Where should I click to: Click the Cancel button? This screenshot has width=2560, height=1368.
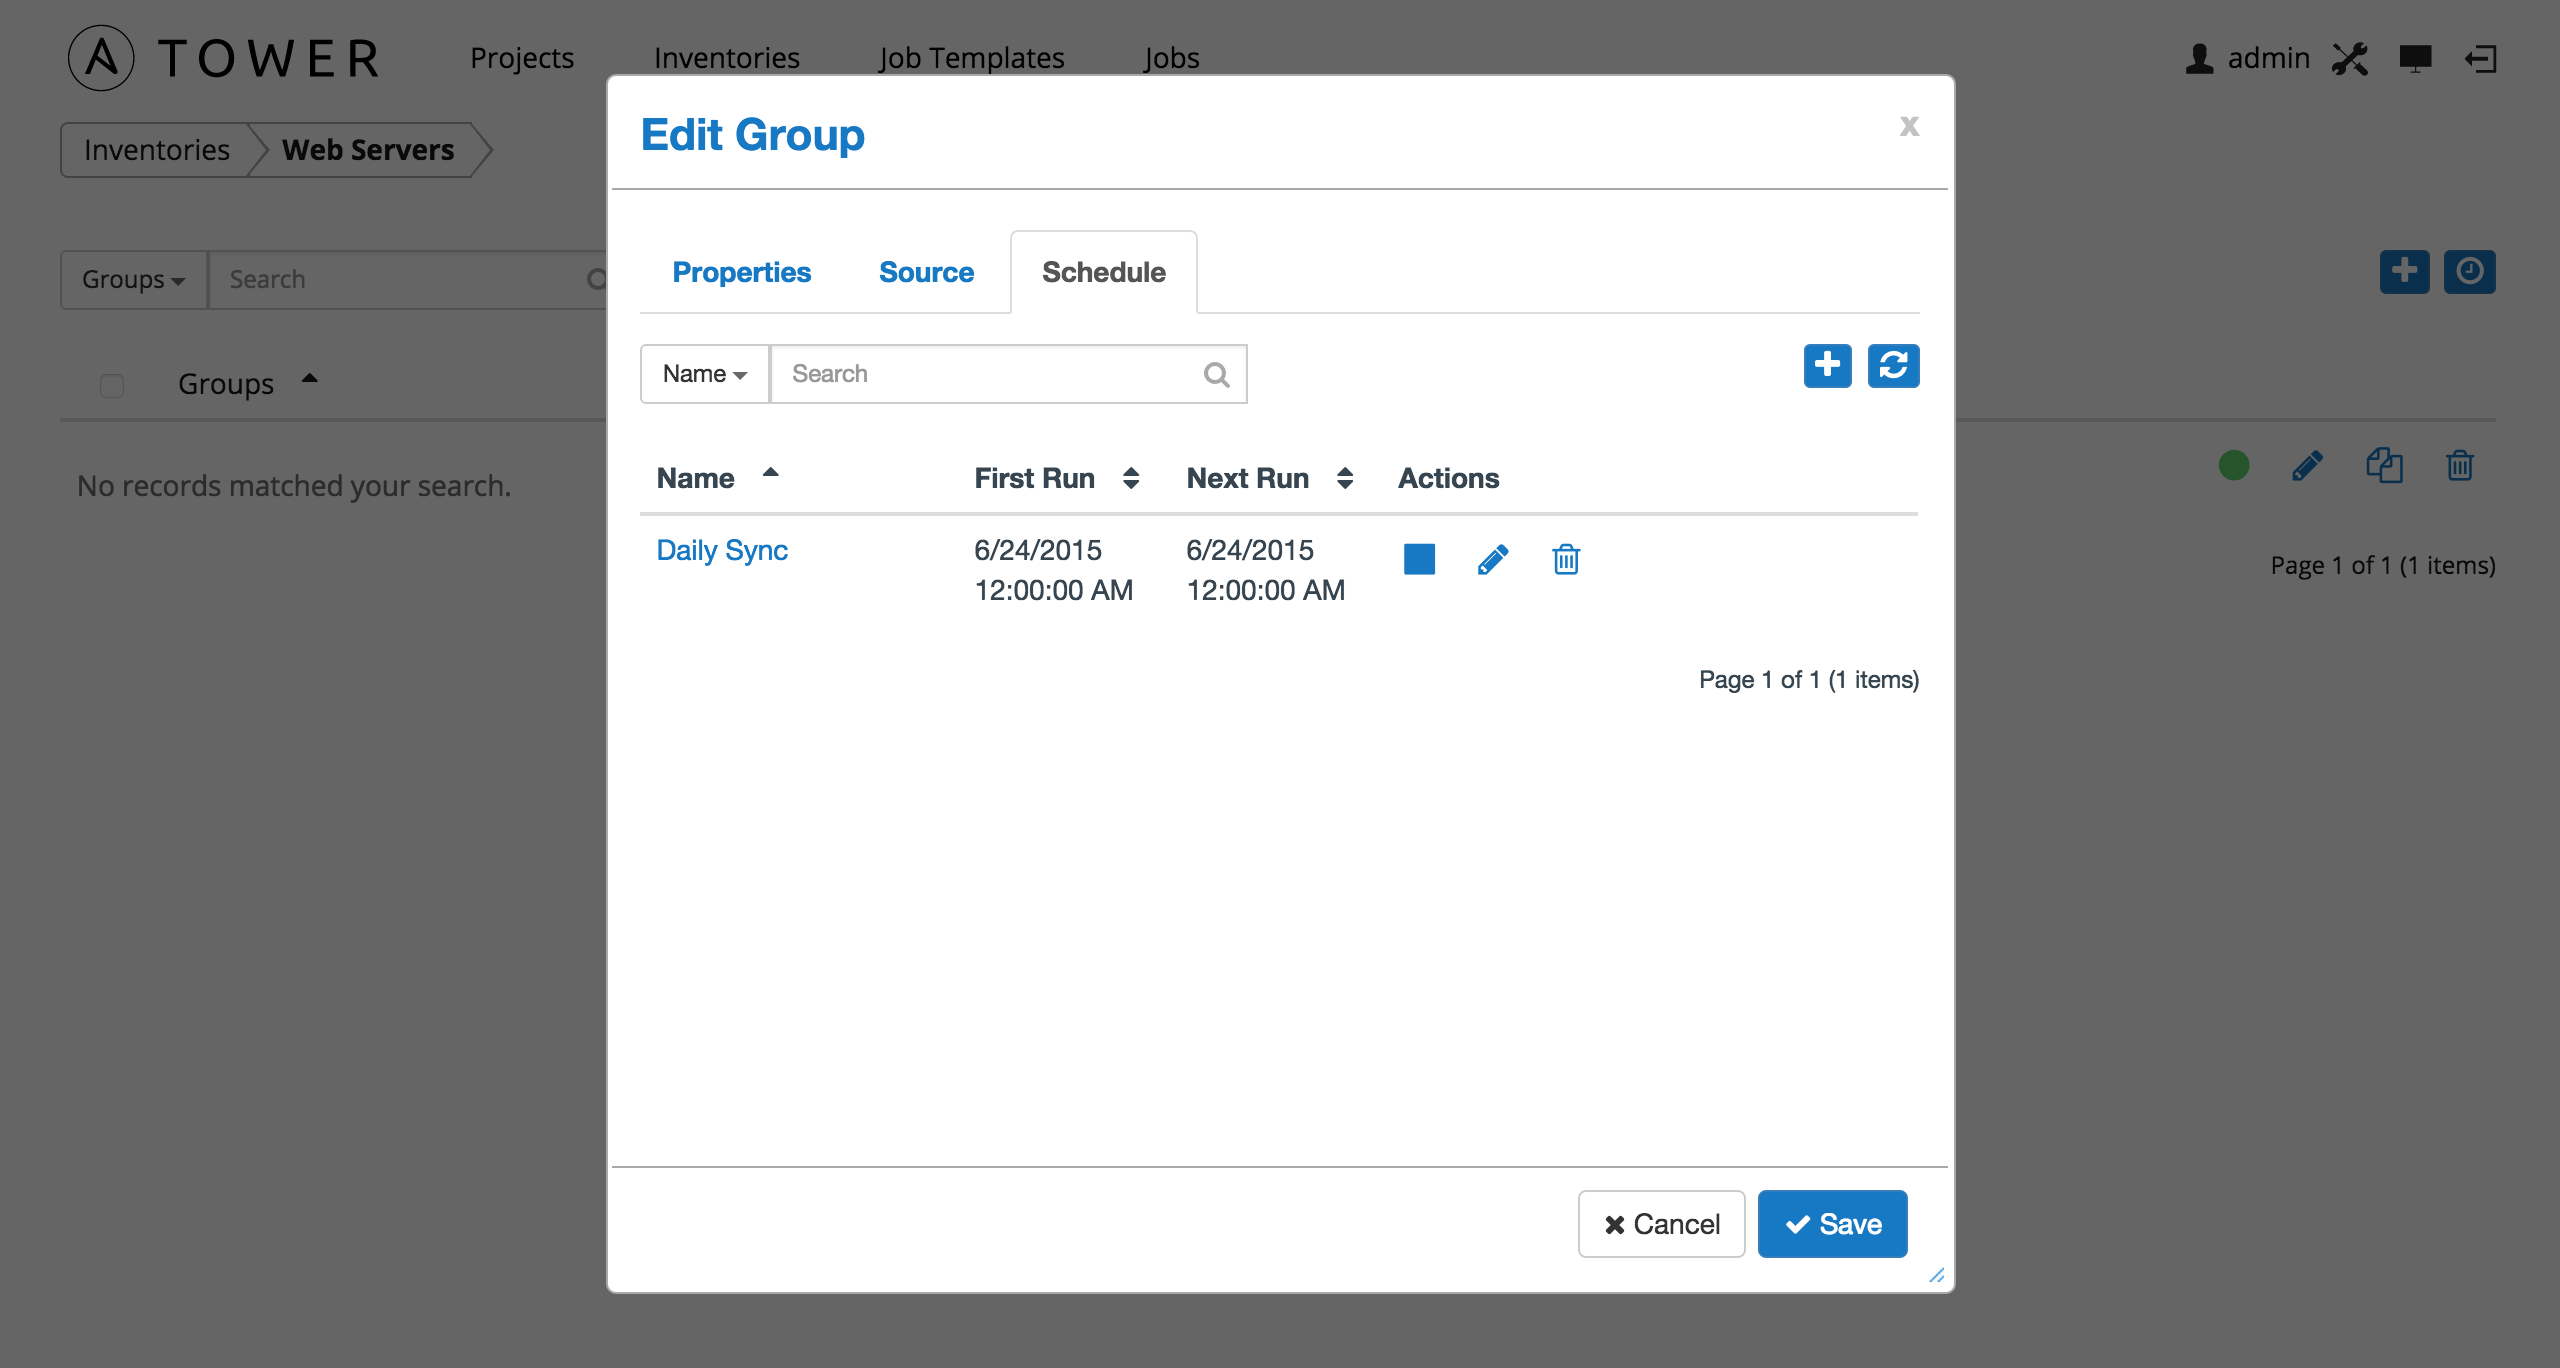1662,1224
